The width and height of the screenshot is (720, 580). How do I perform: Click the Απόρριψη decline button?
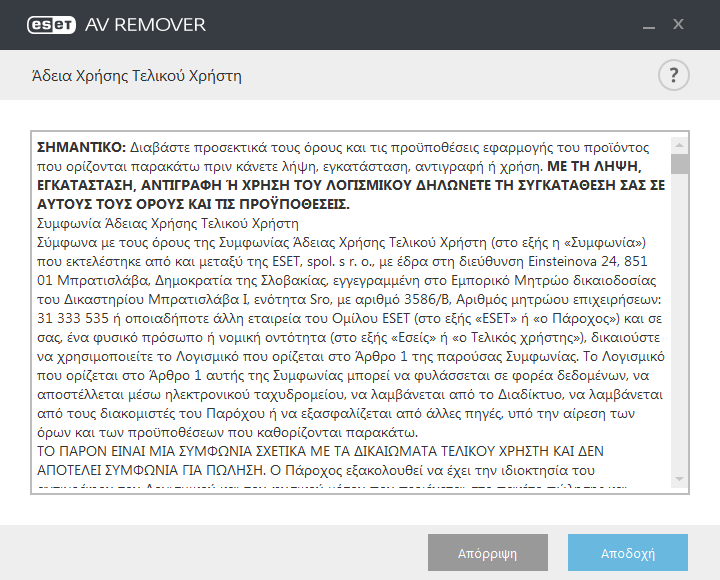[488, 552]
